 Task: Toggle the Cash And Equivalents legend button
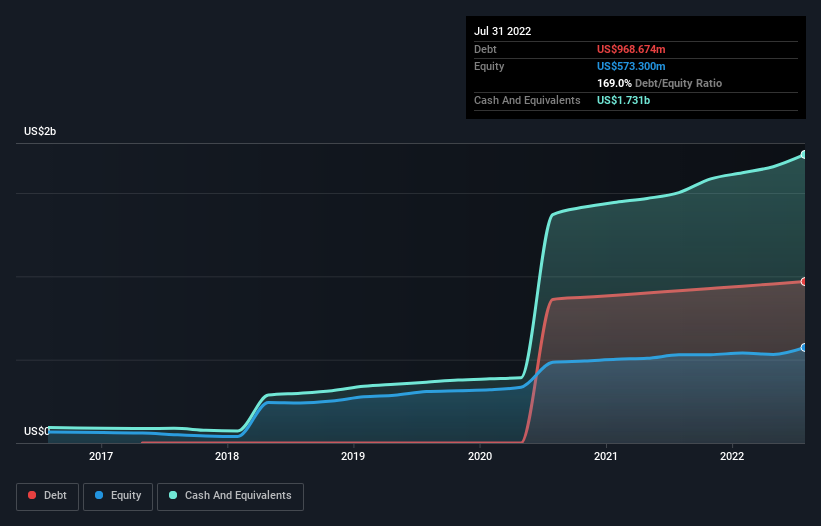click(x=230, y=496)
